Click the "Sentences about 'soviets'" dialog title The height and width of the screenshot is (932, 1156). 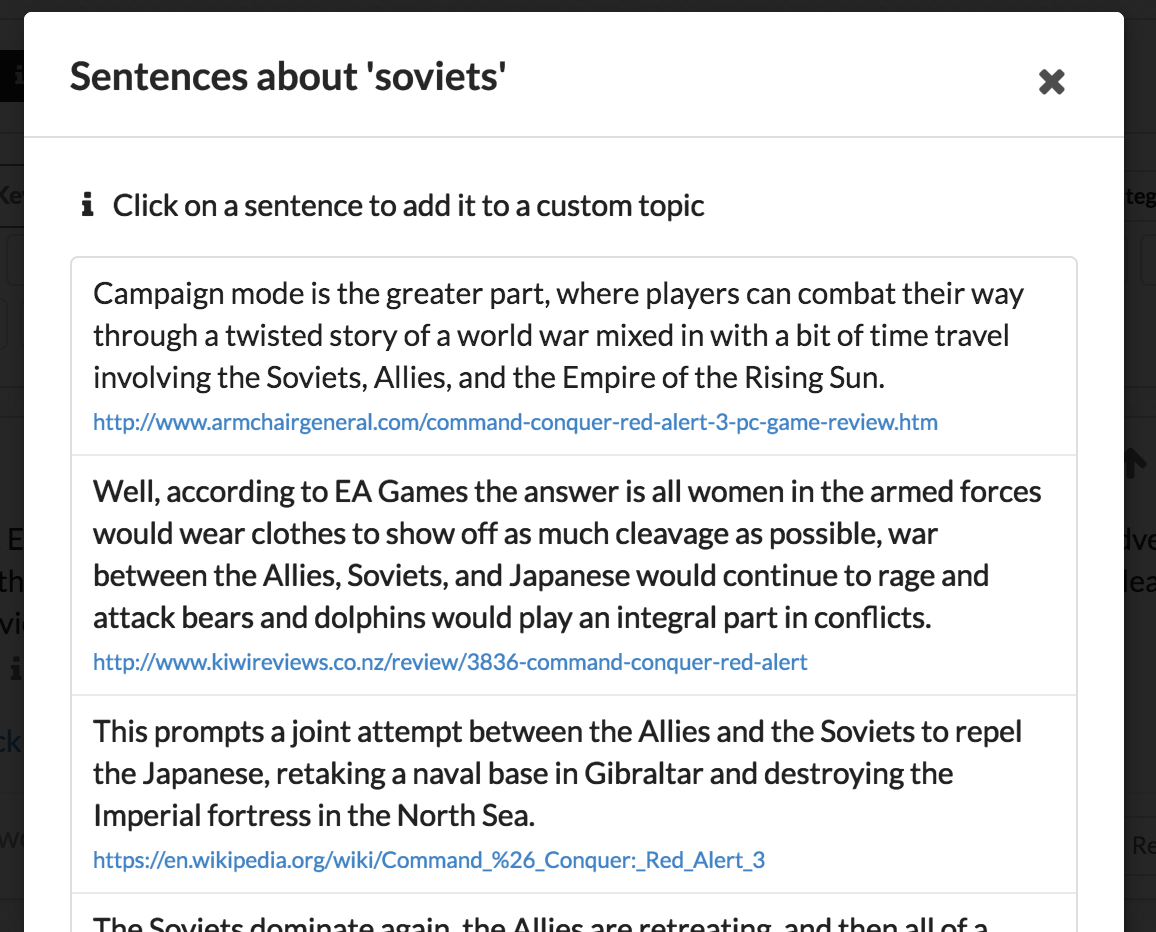point(288,77)
